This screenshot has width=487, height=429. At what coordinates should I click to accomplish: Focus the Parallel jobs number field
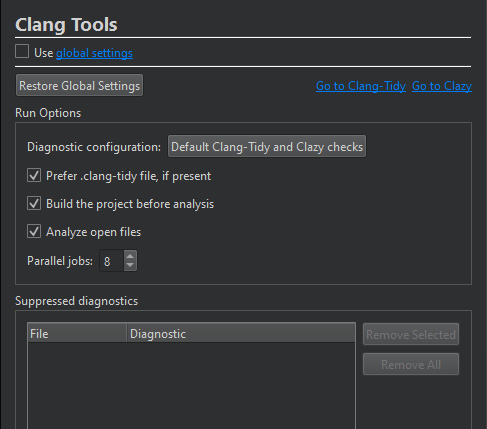coord(112,261)
